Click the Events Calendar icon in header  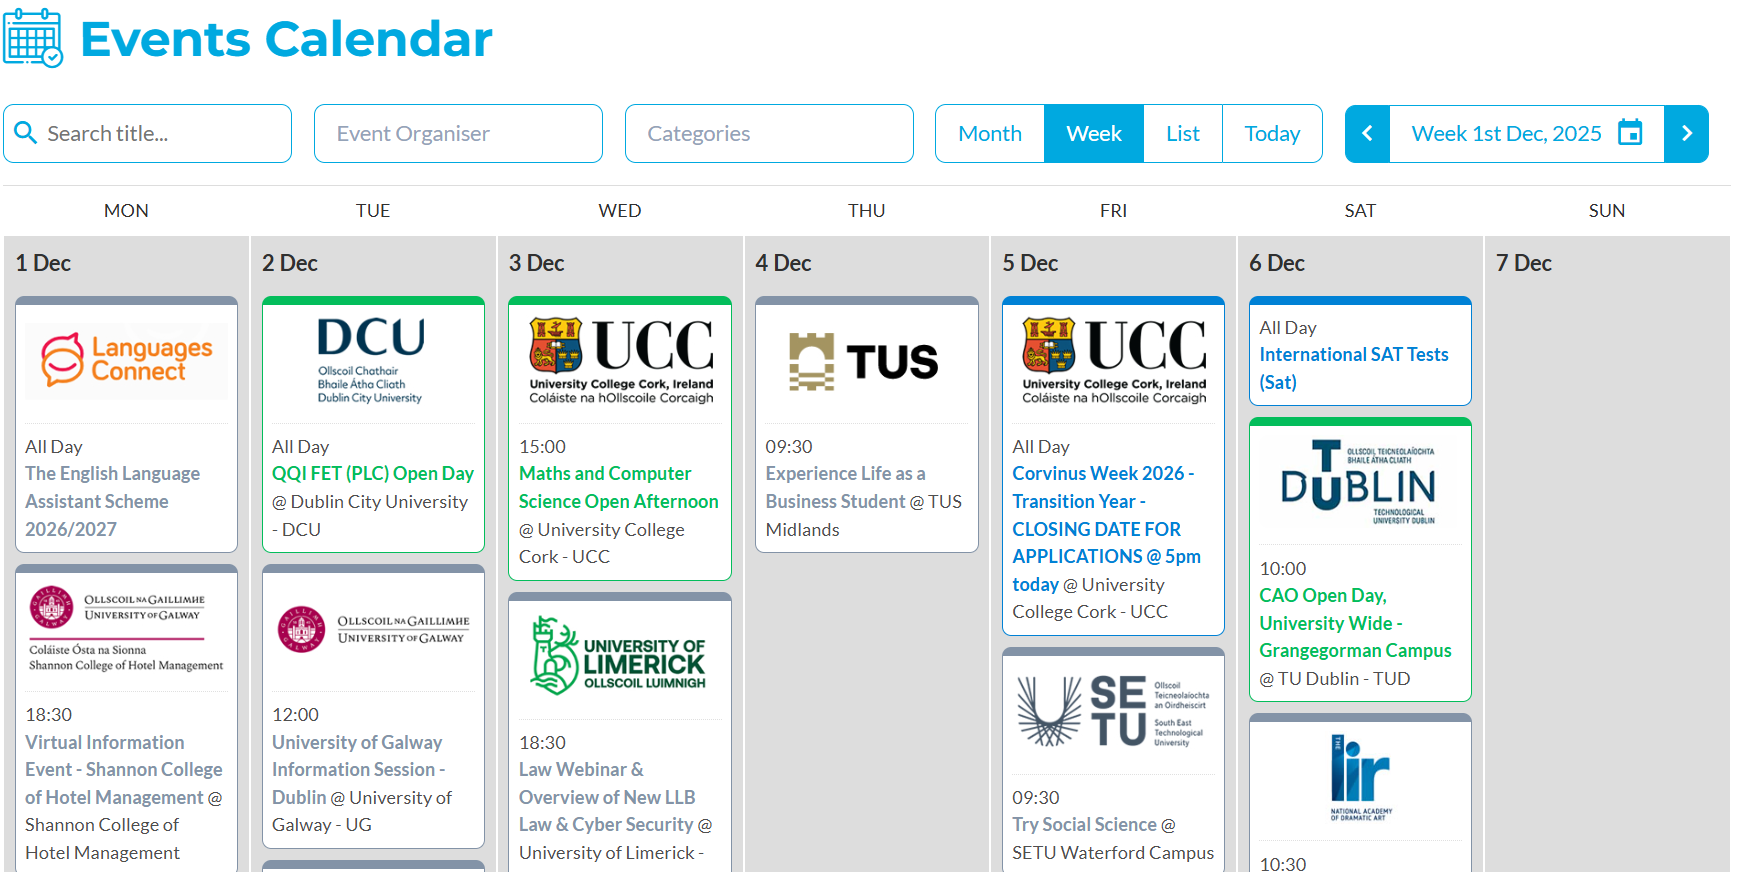coord(33,38)
